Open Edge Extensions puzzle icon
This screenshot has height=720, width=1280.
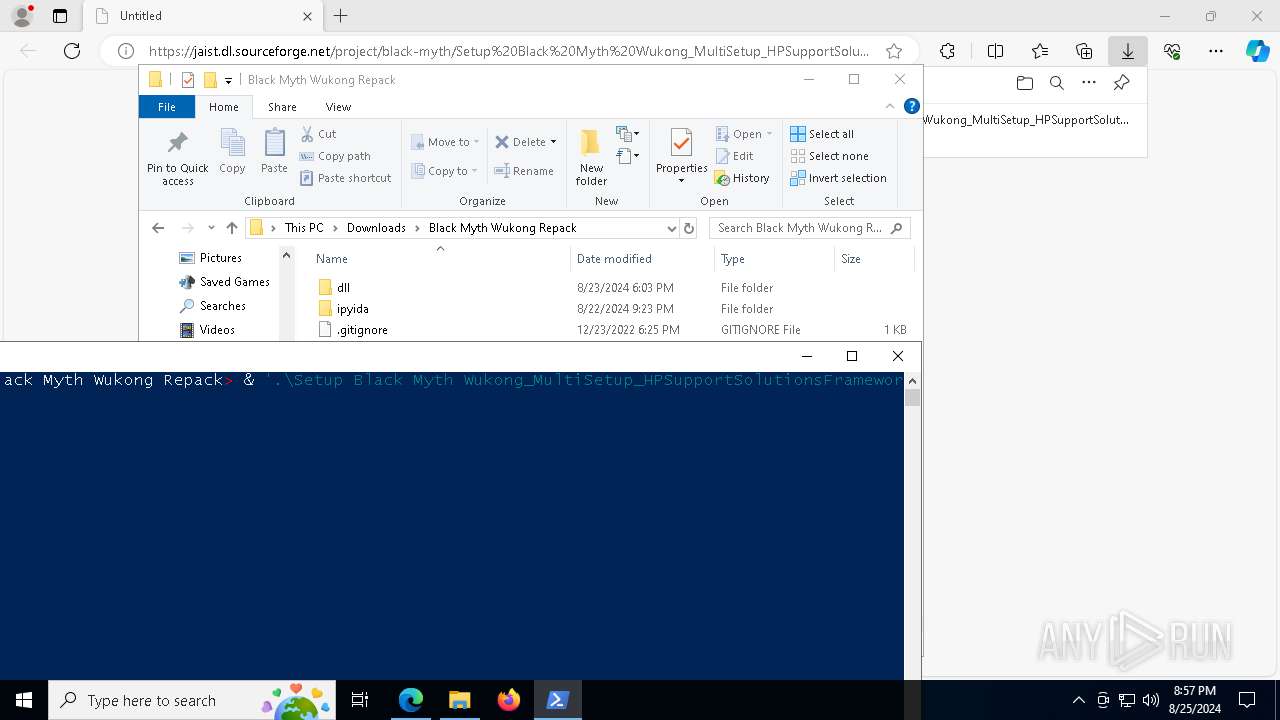pyautogui.click(x=947, y=51)
